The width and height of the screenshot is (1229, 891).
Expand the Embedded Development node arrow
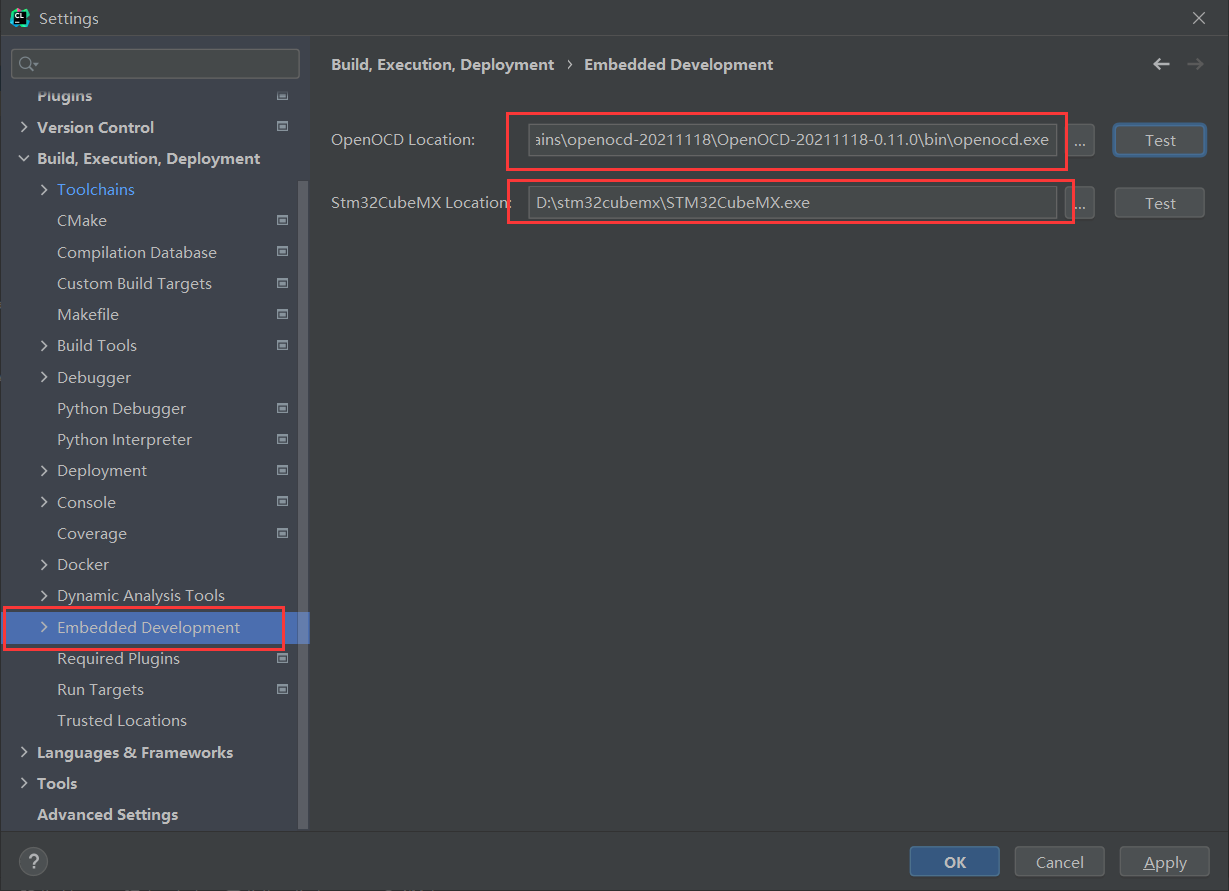pyautogui.click(x=44, y=627)
